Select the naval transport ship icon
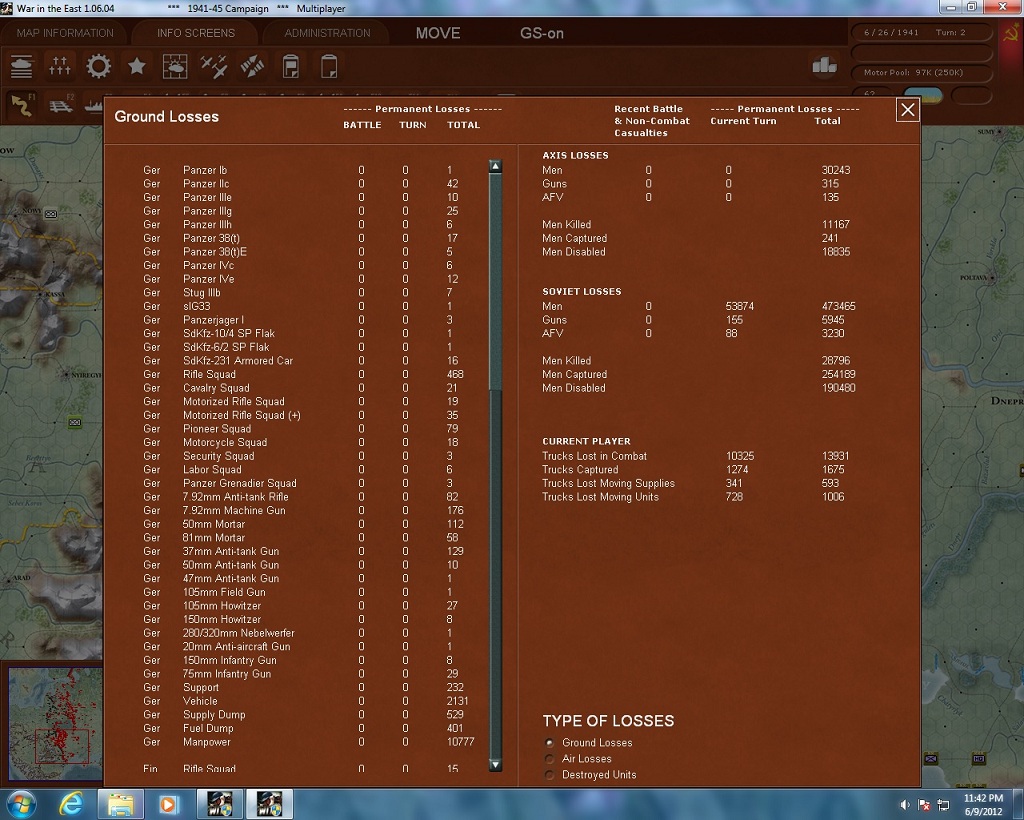 pos(93,105)
